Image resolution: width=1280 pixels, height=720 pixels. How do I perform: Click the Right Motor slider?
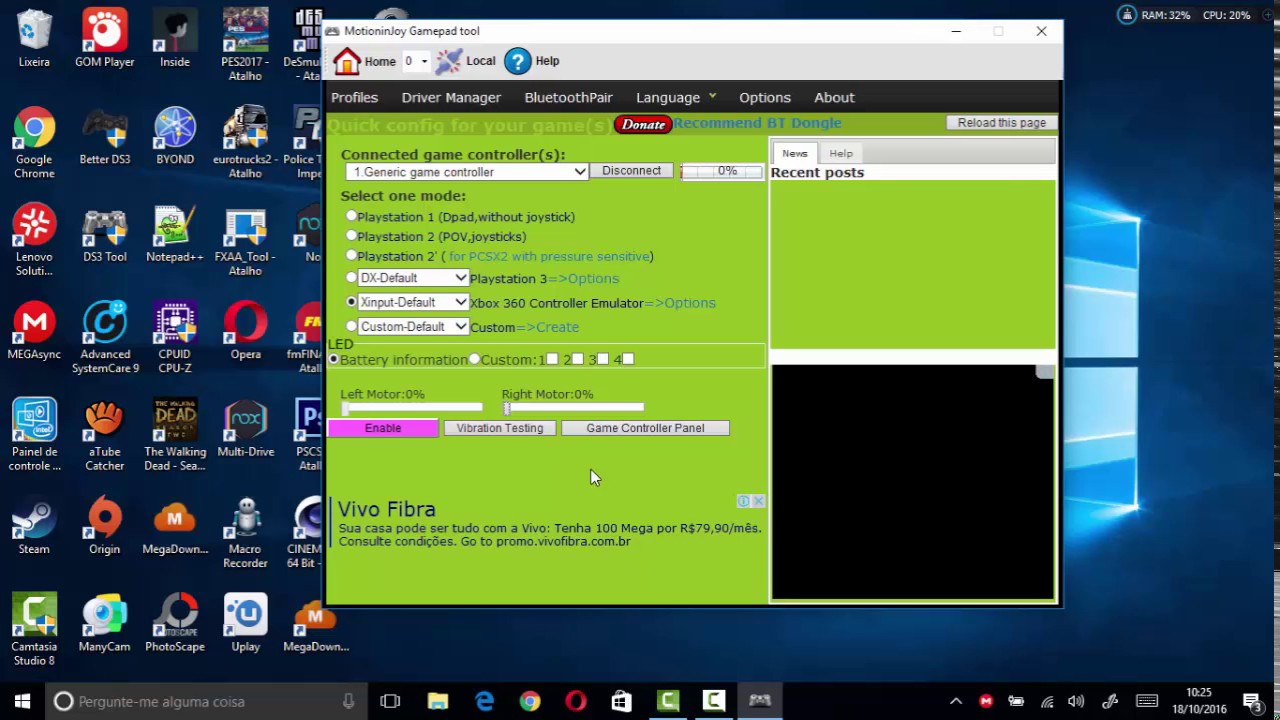(x=573, y=408)
